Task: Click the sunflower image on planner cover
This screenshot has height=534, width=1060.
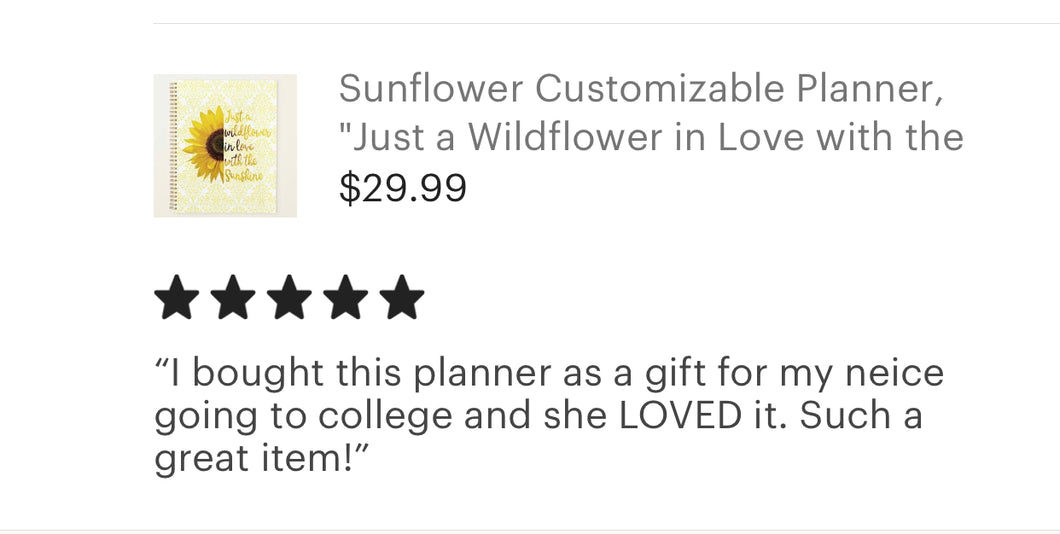Action: (203, 145)
